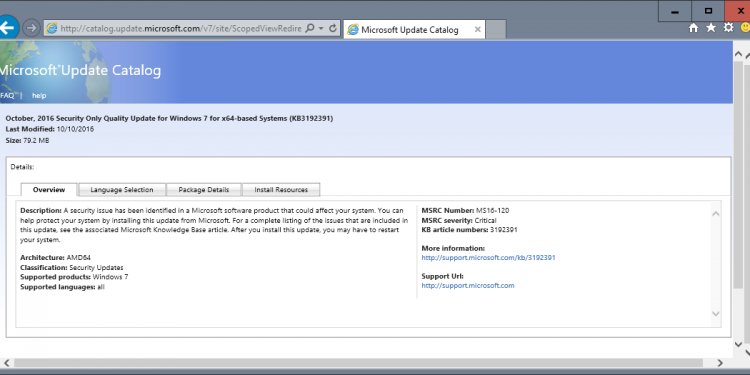Click the KB3192391 update title text

click(x=169, y=118)
